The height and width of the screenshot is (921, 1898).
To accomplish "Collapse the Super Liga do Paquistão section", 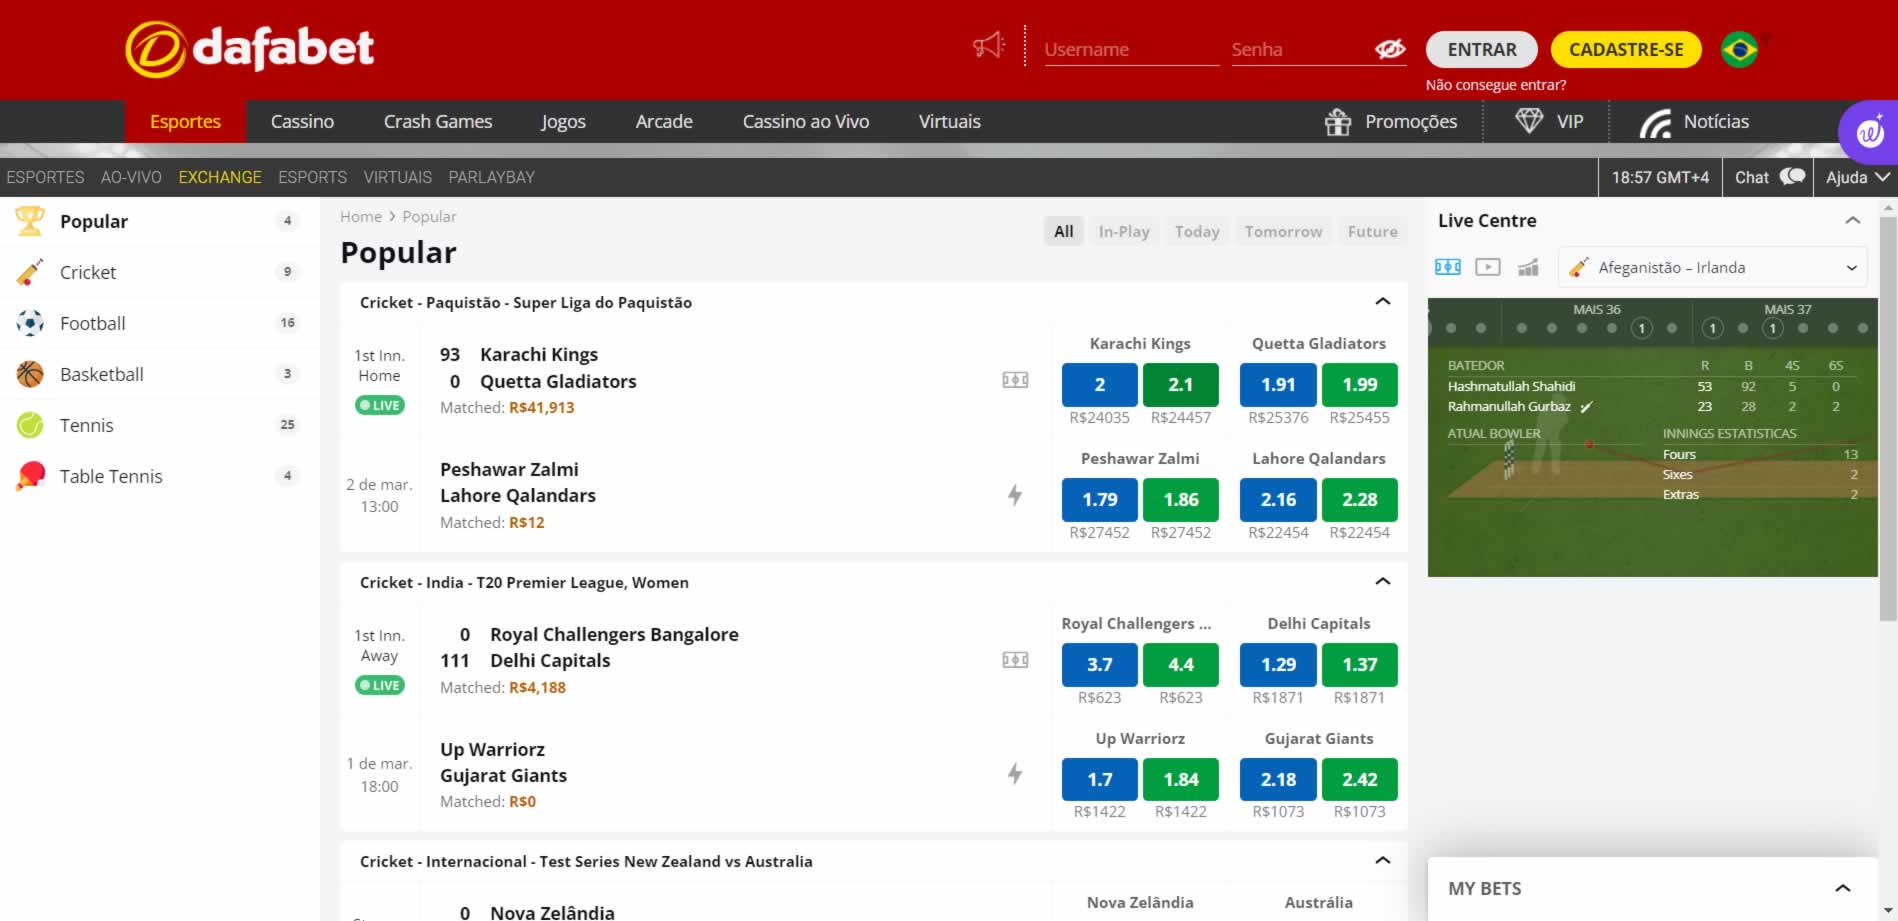I will [x=1383, y=301].
